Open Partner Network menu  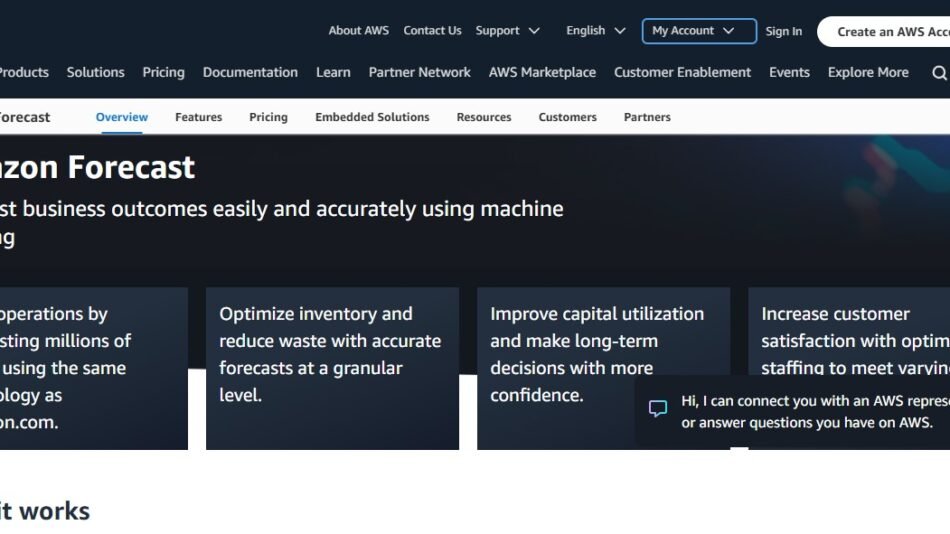(419, 72)
